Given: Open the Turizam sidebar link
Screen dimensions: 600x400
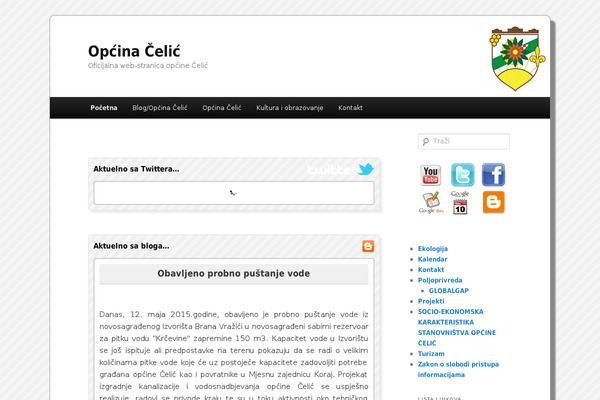Looking at the screenshot, I should pos(431,354).
